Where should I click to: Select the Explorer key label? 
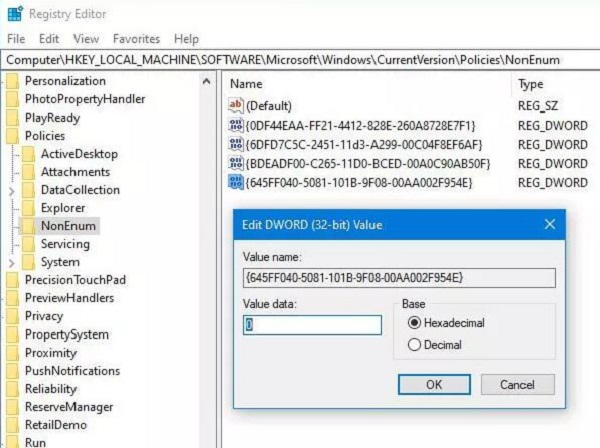coord(63,208)
